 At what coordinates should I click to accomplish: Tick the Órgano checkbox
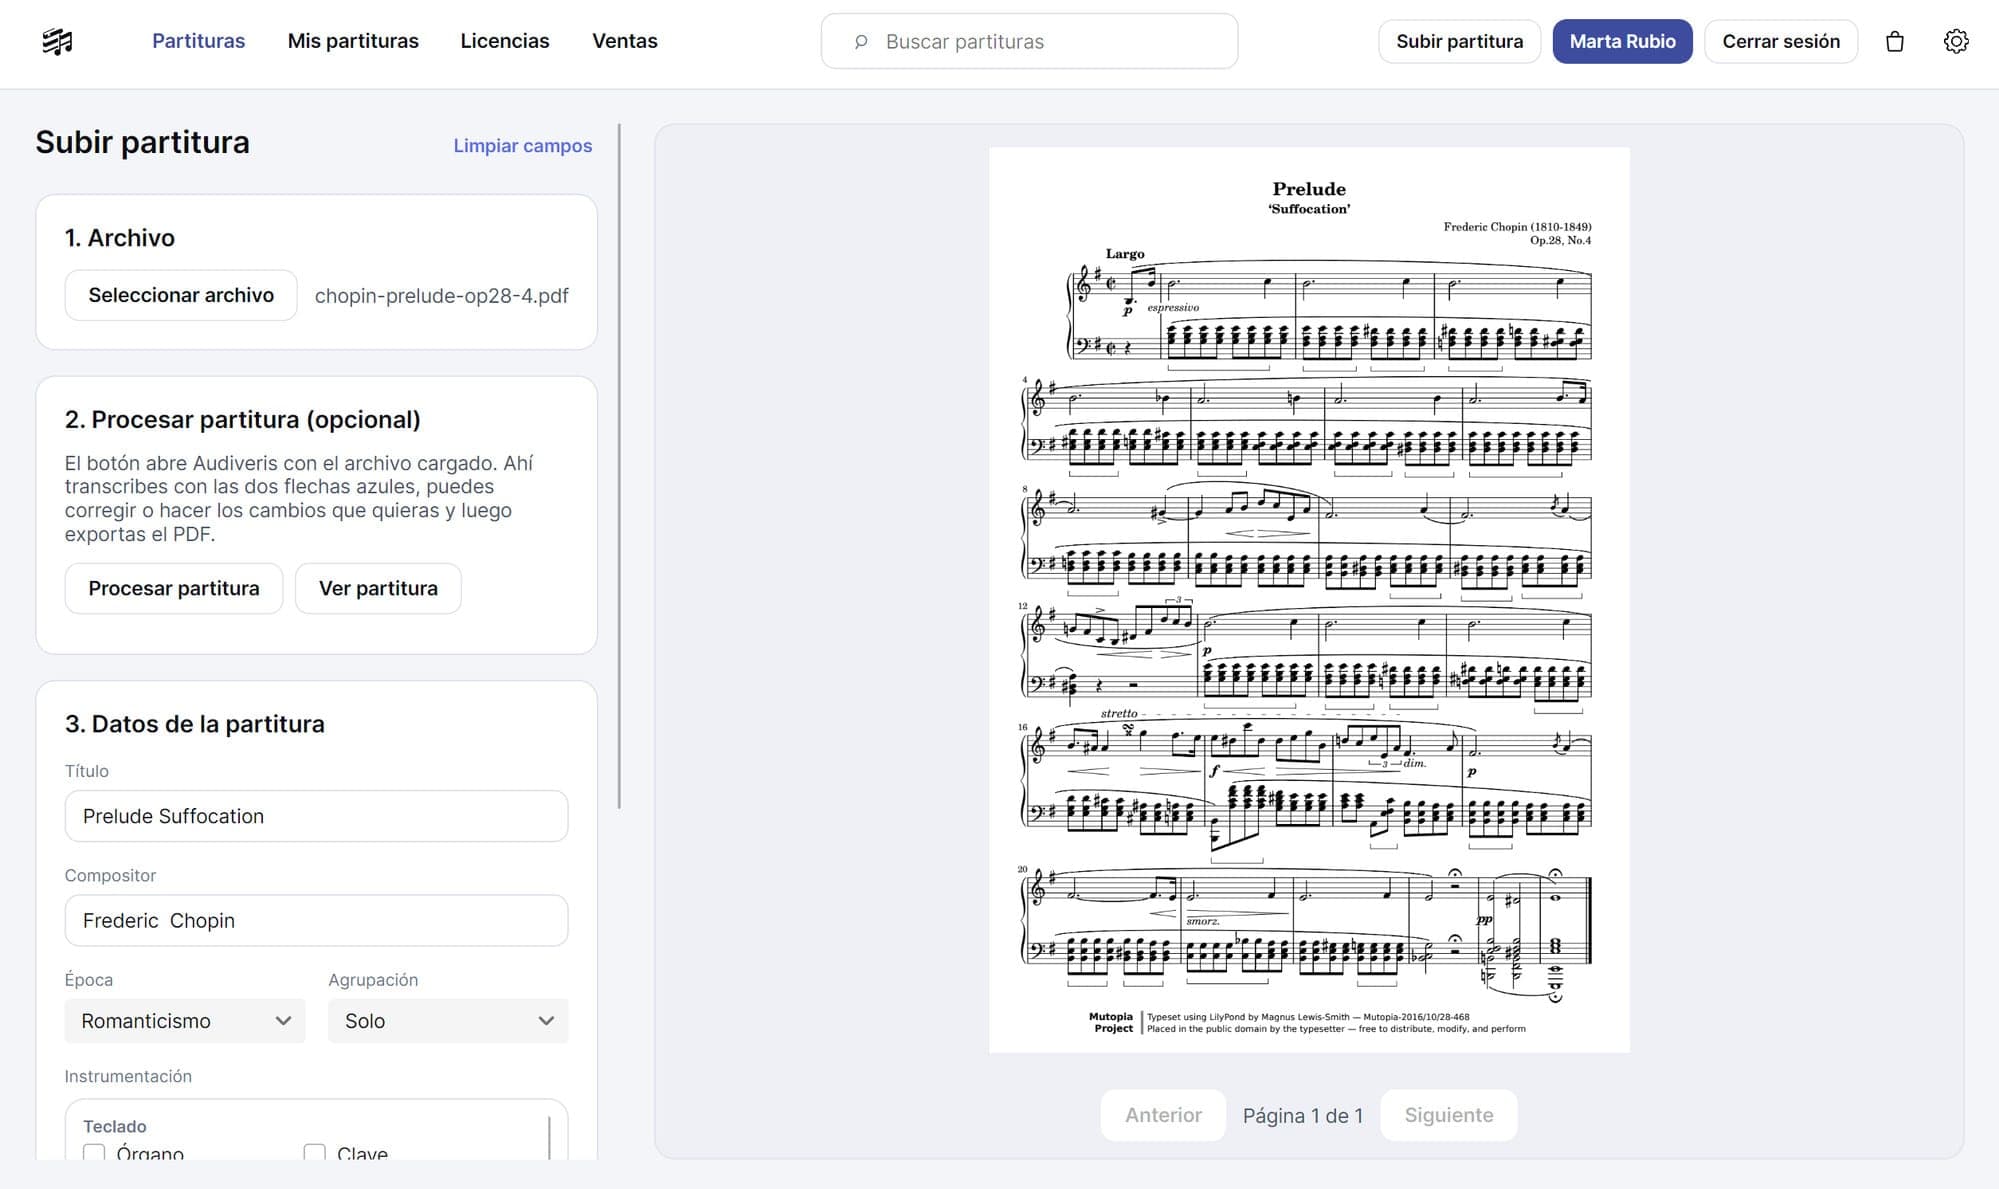pos(94,1153)
